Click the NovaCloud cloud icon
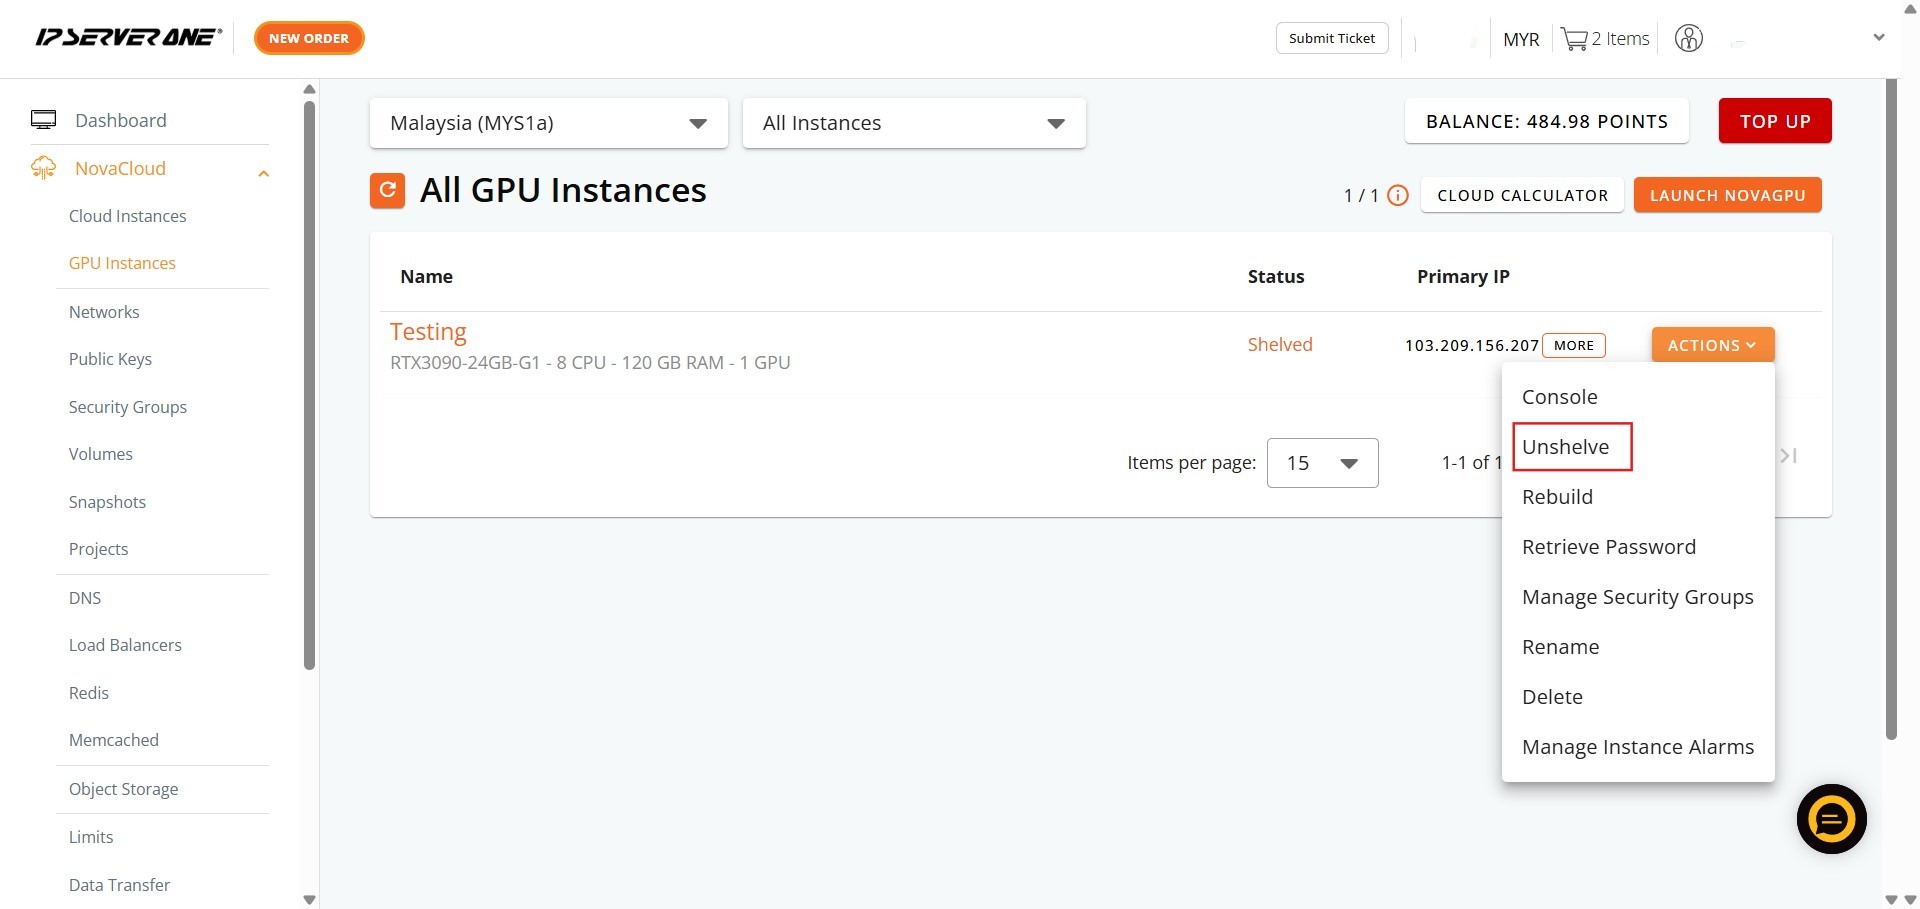Screen dimensions: 1920x909 point(43,168)
